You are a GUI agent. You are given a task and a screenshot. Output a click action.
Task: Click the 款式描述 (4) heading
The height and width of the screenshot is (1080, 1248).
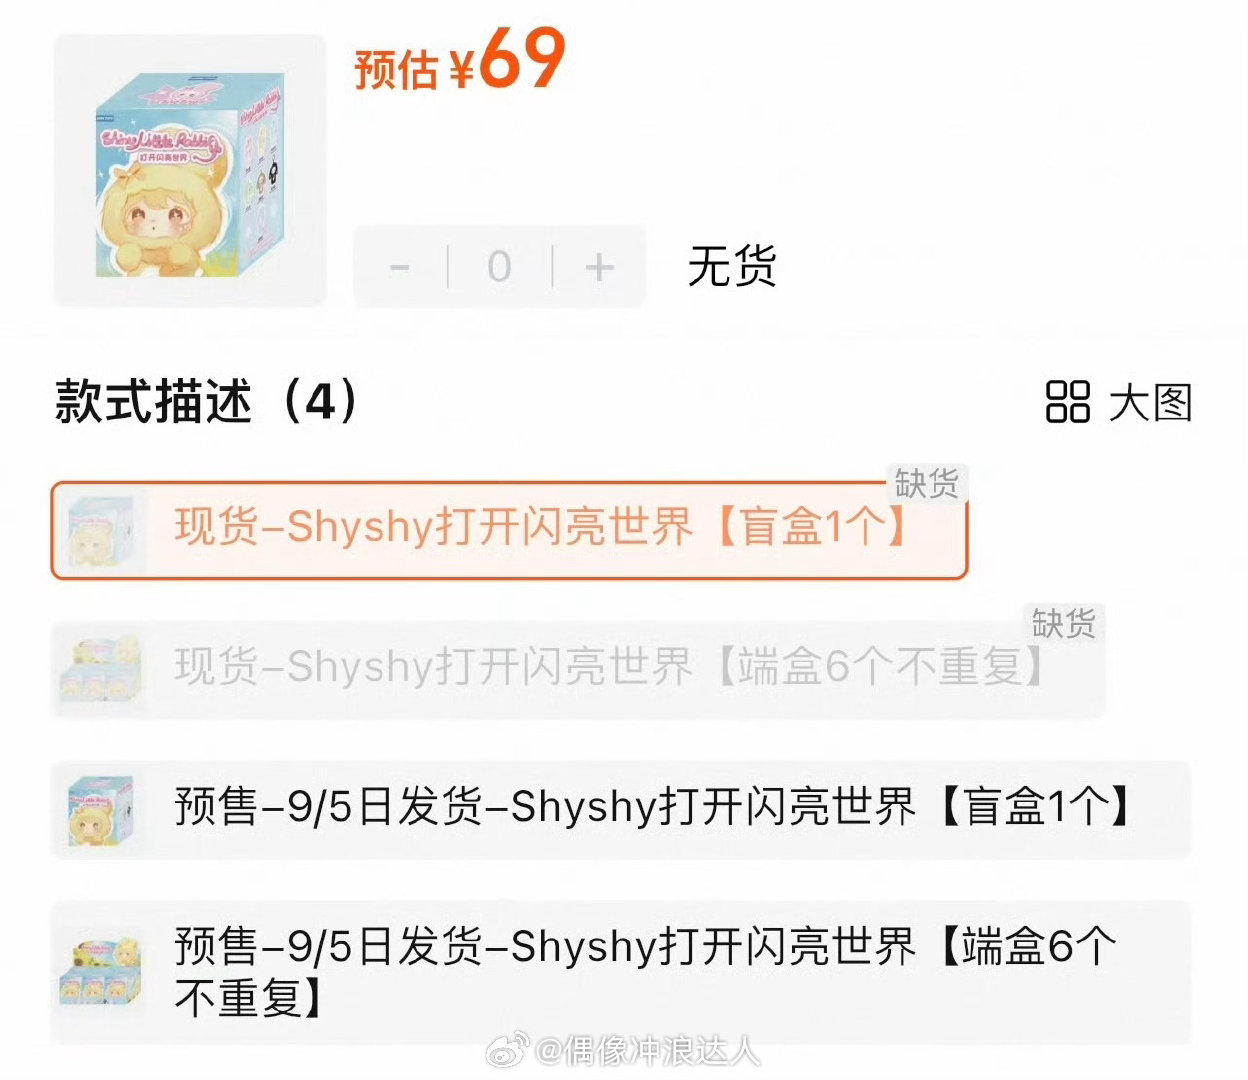[x=205, y=402]
